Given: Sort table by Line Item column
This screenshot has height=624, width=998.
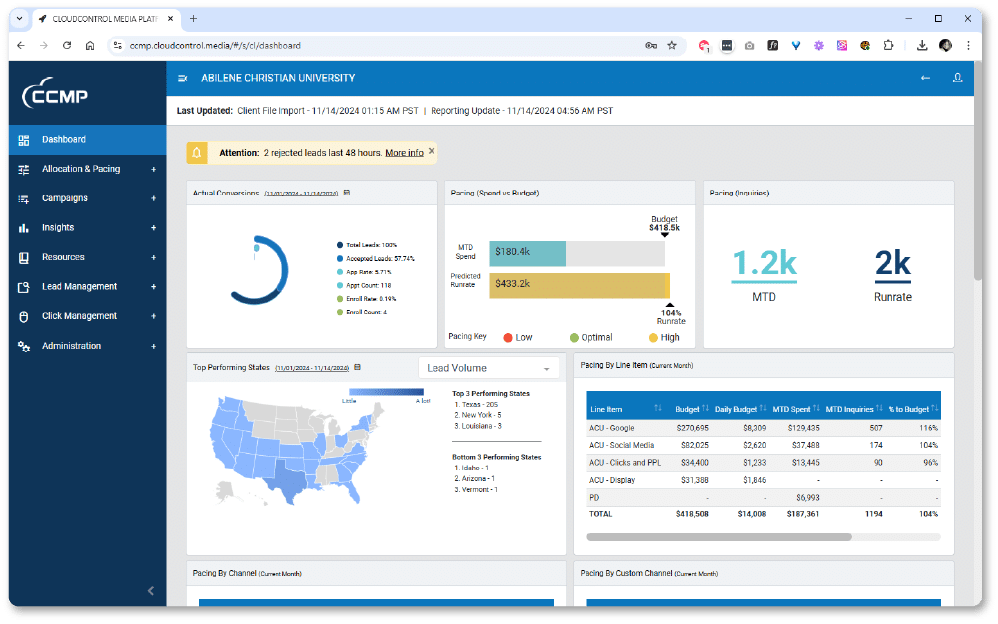Looking at the screenshot, I should (x=658, y=409).
